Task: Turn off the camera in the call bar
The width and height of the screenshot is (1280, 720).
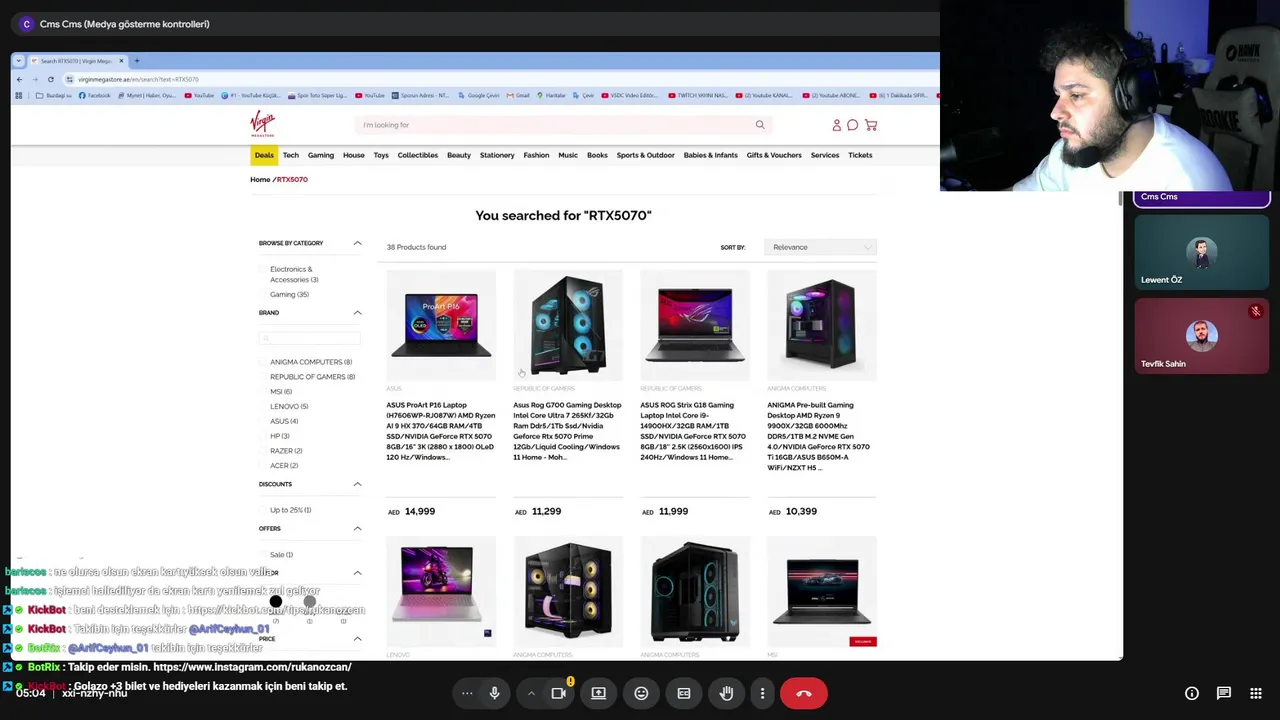Action: pyautogui.click(x=558, y=693)
